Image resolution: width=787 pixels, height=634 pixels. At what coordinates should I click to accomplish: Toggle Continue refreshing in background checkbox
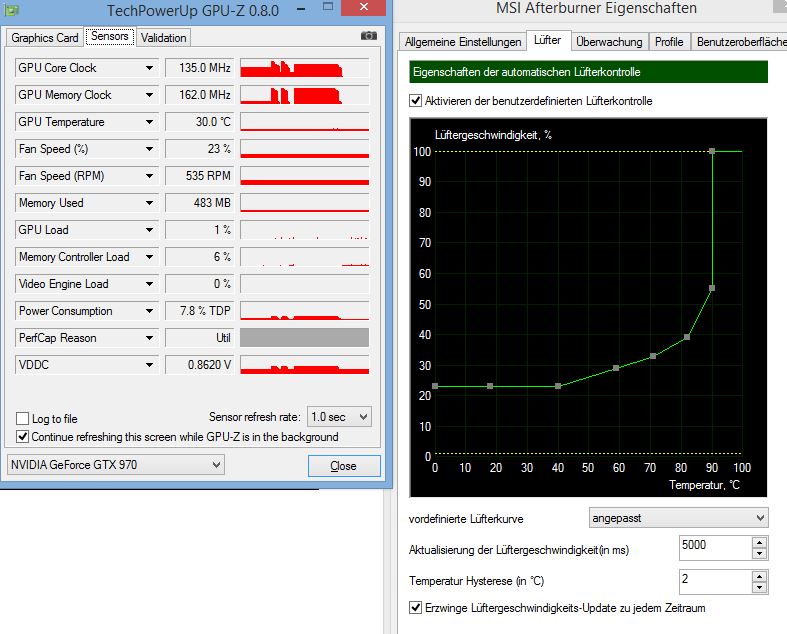click(x=23, y=436)
